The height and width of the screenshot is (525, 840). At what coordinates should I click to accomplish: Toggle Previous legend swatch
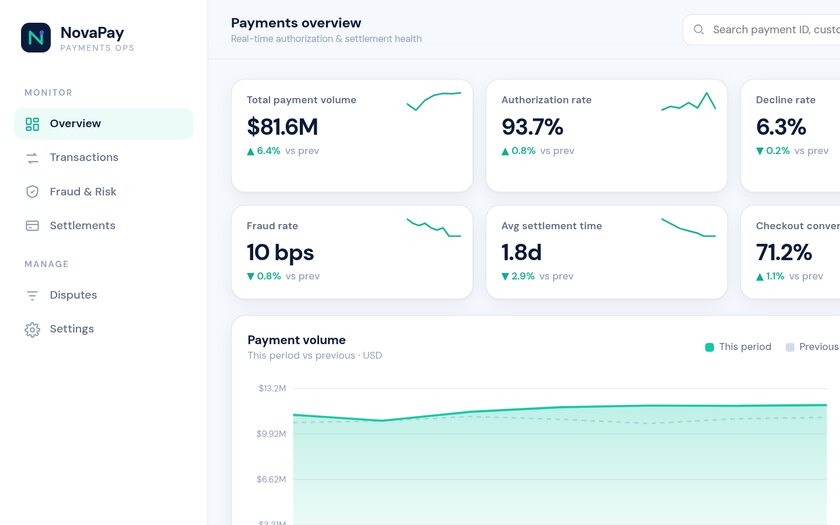point(790,347)
